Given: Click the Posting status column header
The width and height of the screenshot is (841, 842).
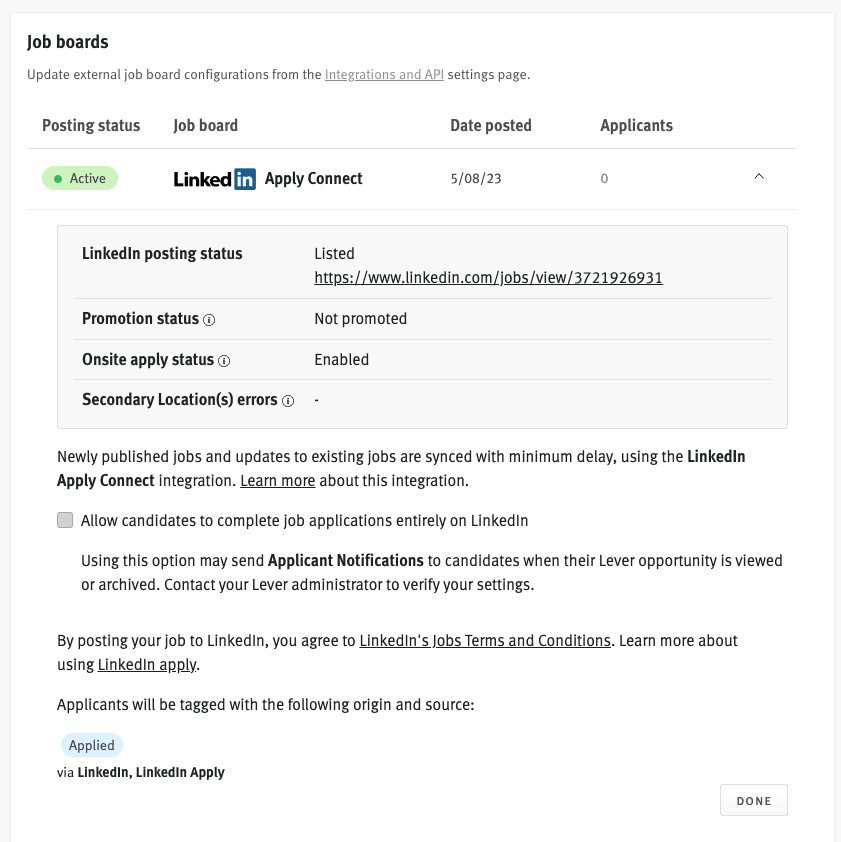Looking at the screenshot, I should point(90,125).
